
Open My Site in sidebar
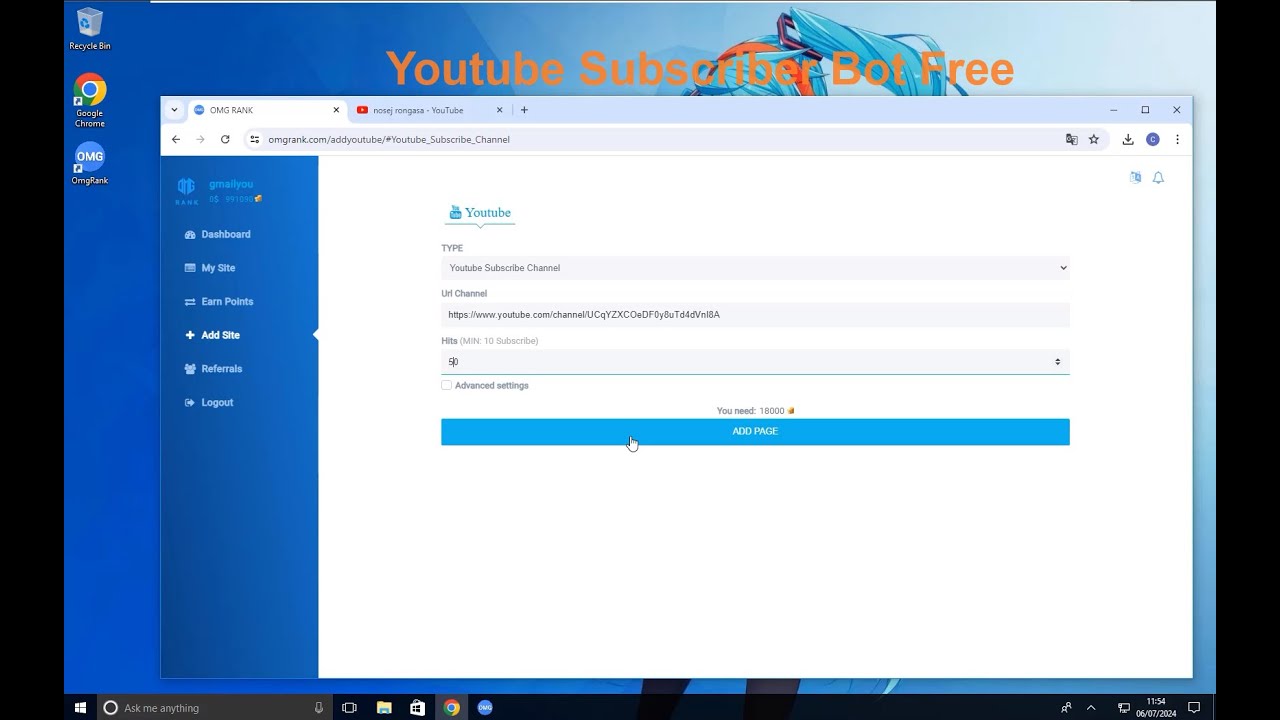click(x=210, y=268)
